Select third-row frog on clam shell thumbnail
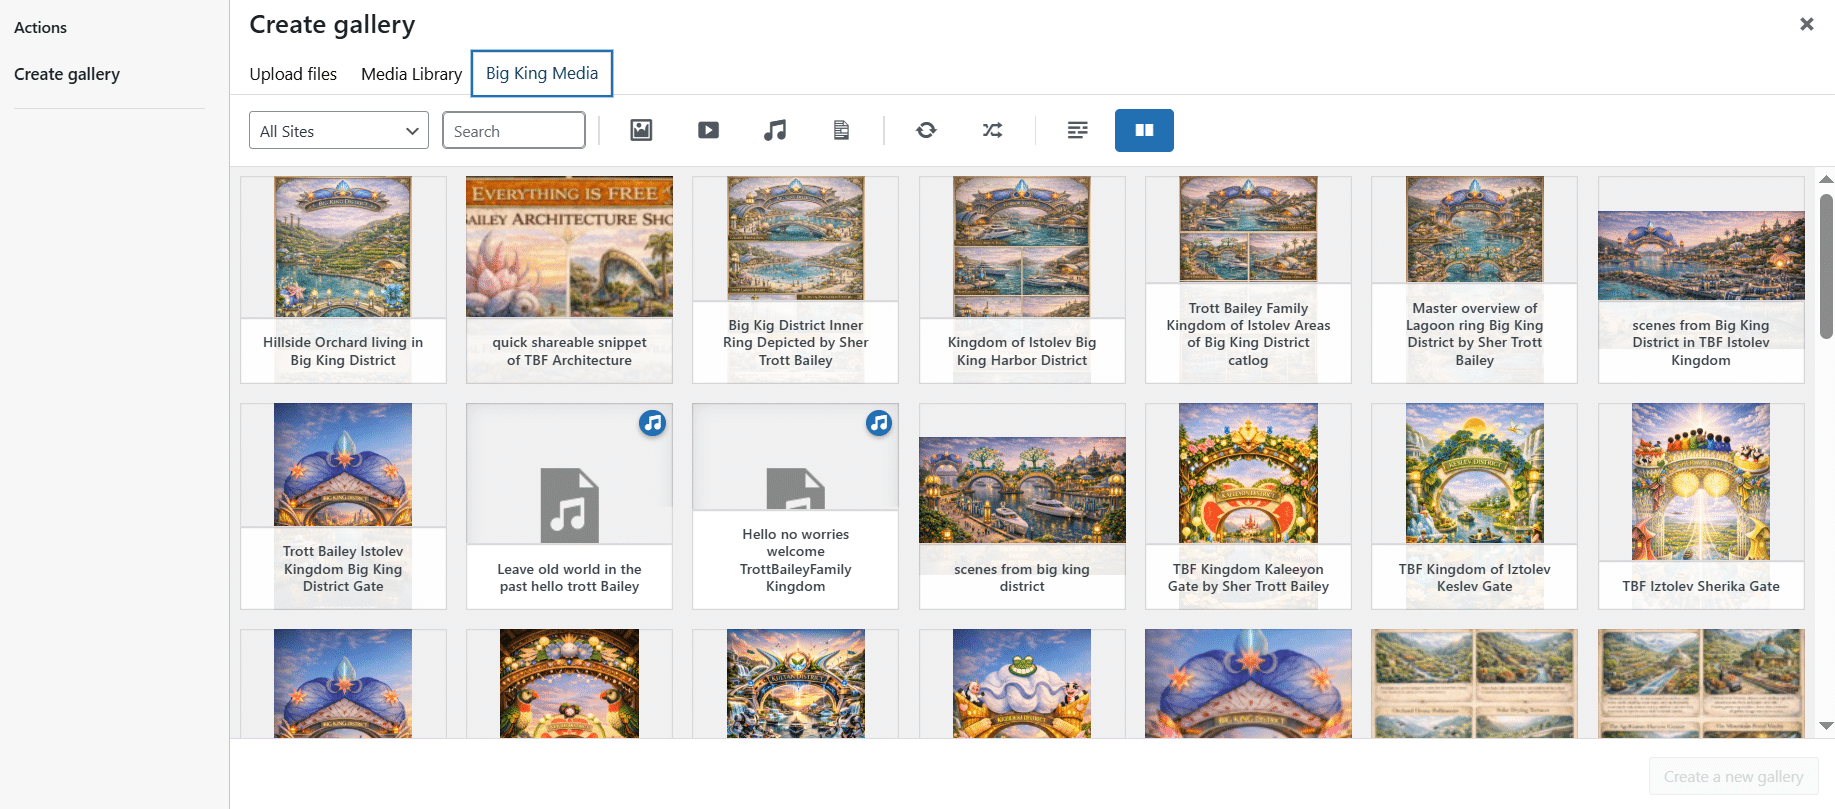Image resolution: width=1835 pixels, height=809 pixels. [1022, 684]
